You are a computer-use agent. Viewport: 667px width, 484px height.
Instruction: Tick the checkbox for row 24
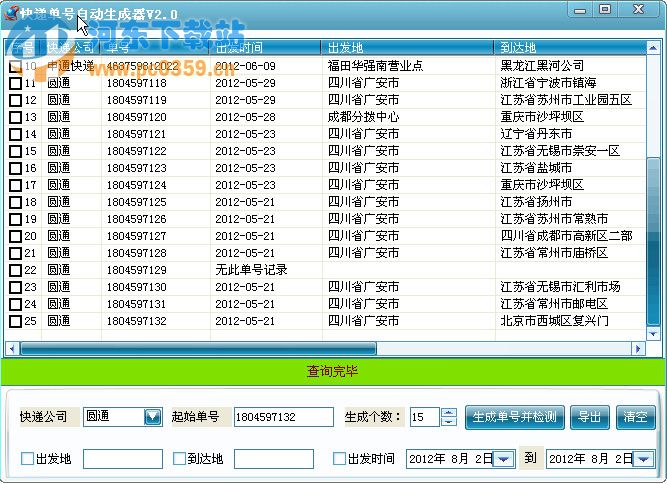[x=15, y=305]
